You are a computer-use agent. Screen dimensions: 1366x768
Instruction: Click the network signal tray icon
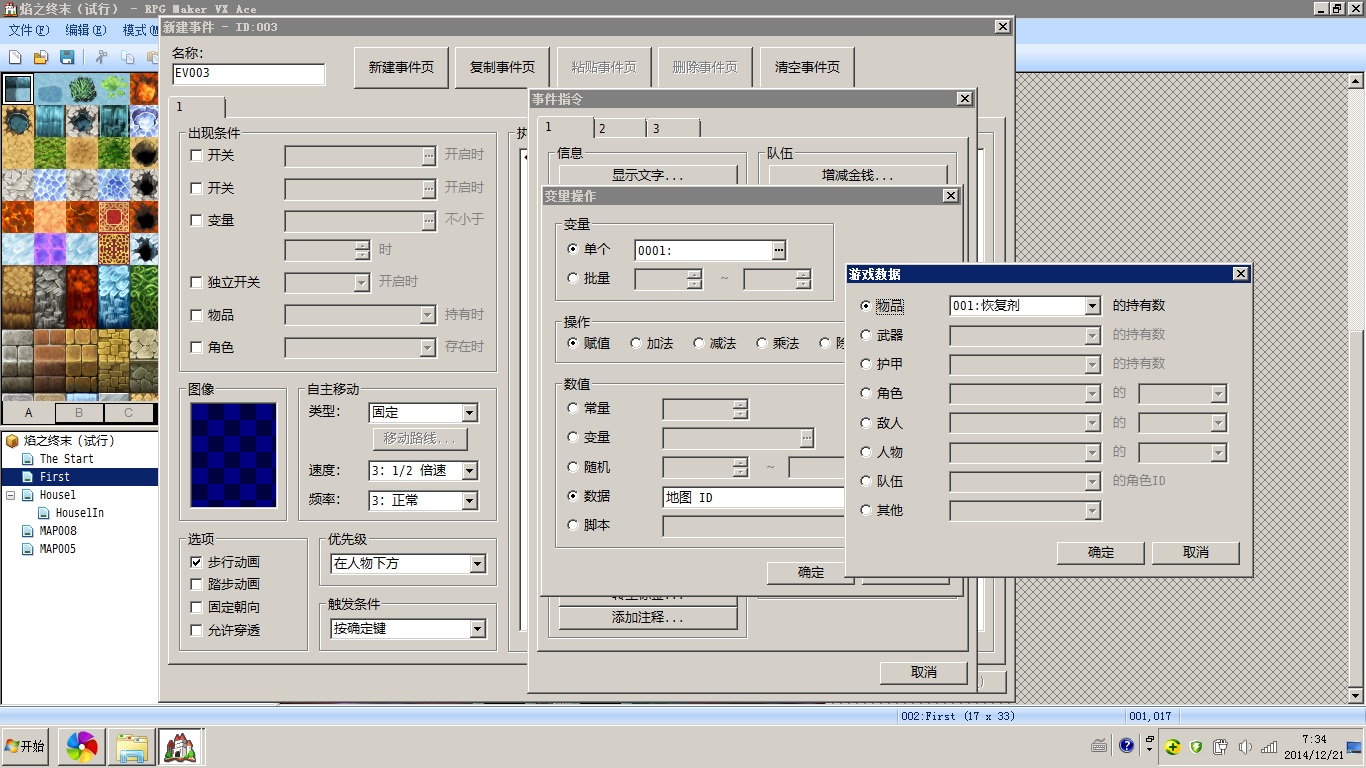coord(1269,746)
